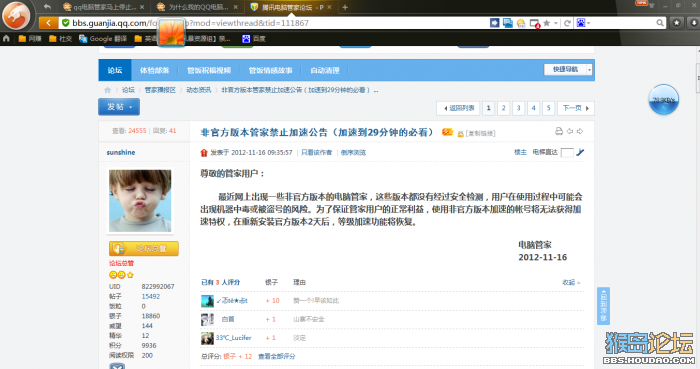Click the message icon below the user stats

point(117,366)
